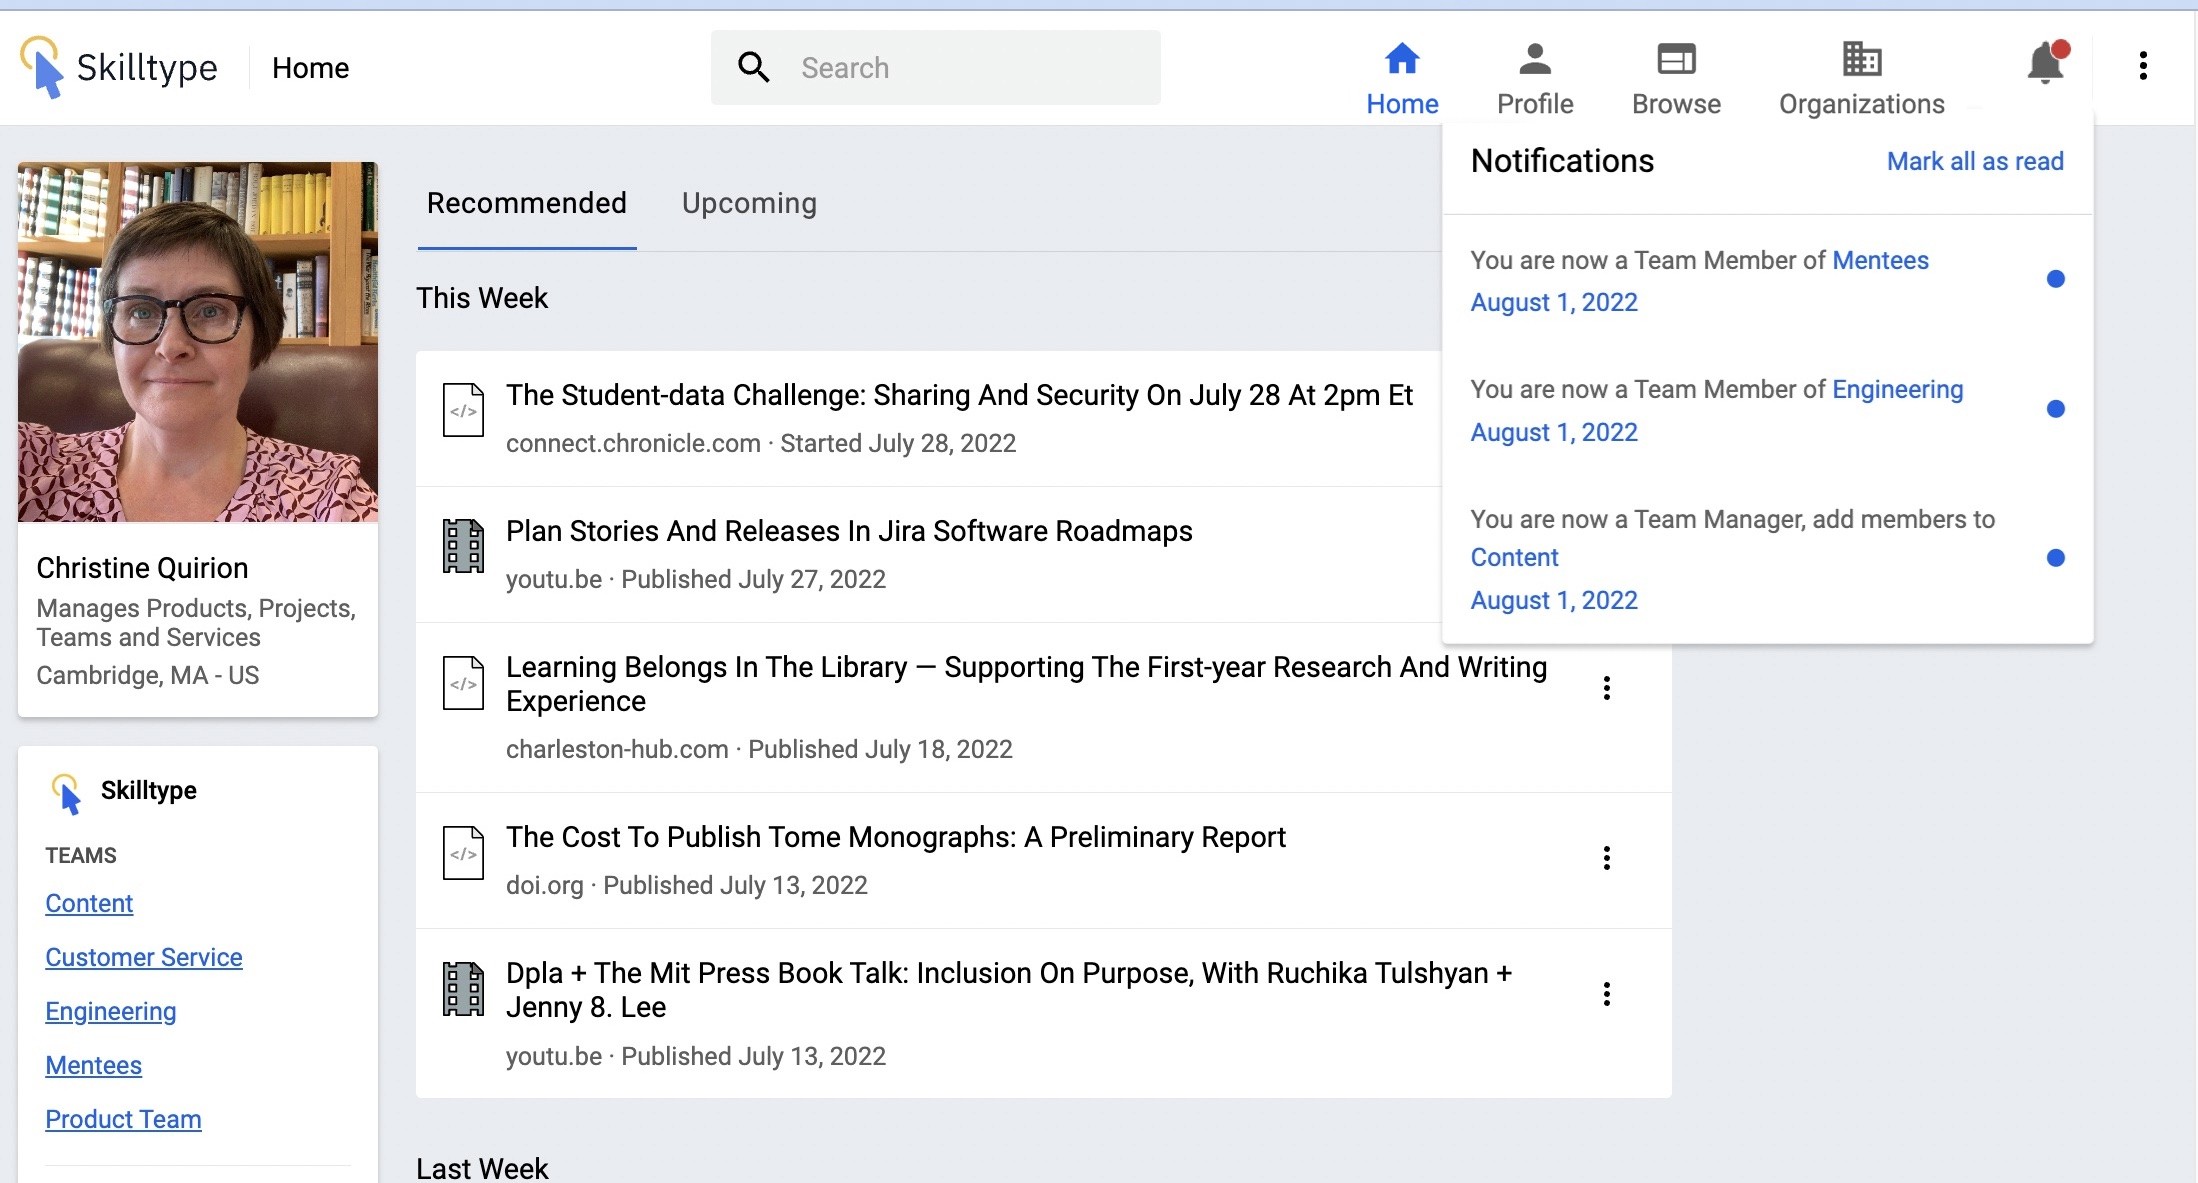Go to the Profile page icon
Viewport: 2198px width, 1183px height.
(1534, 59)
